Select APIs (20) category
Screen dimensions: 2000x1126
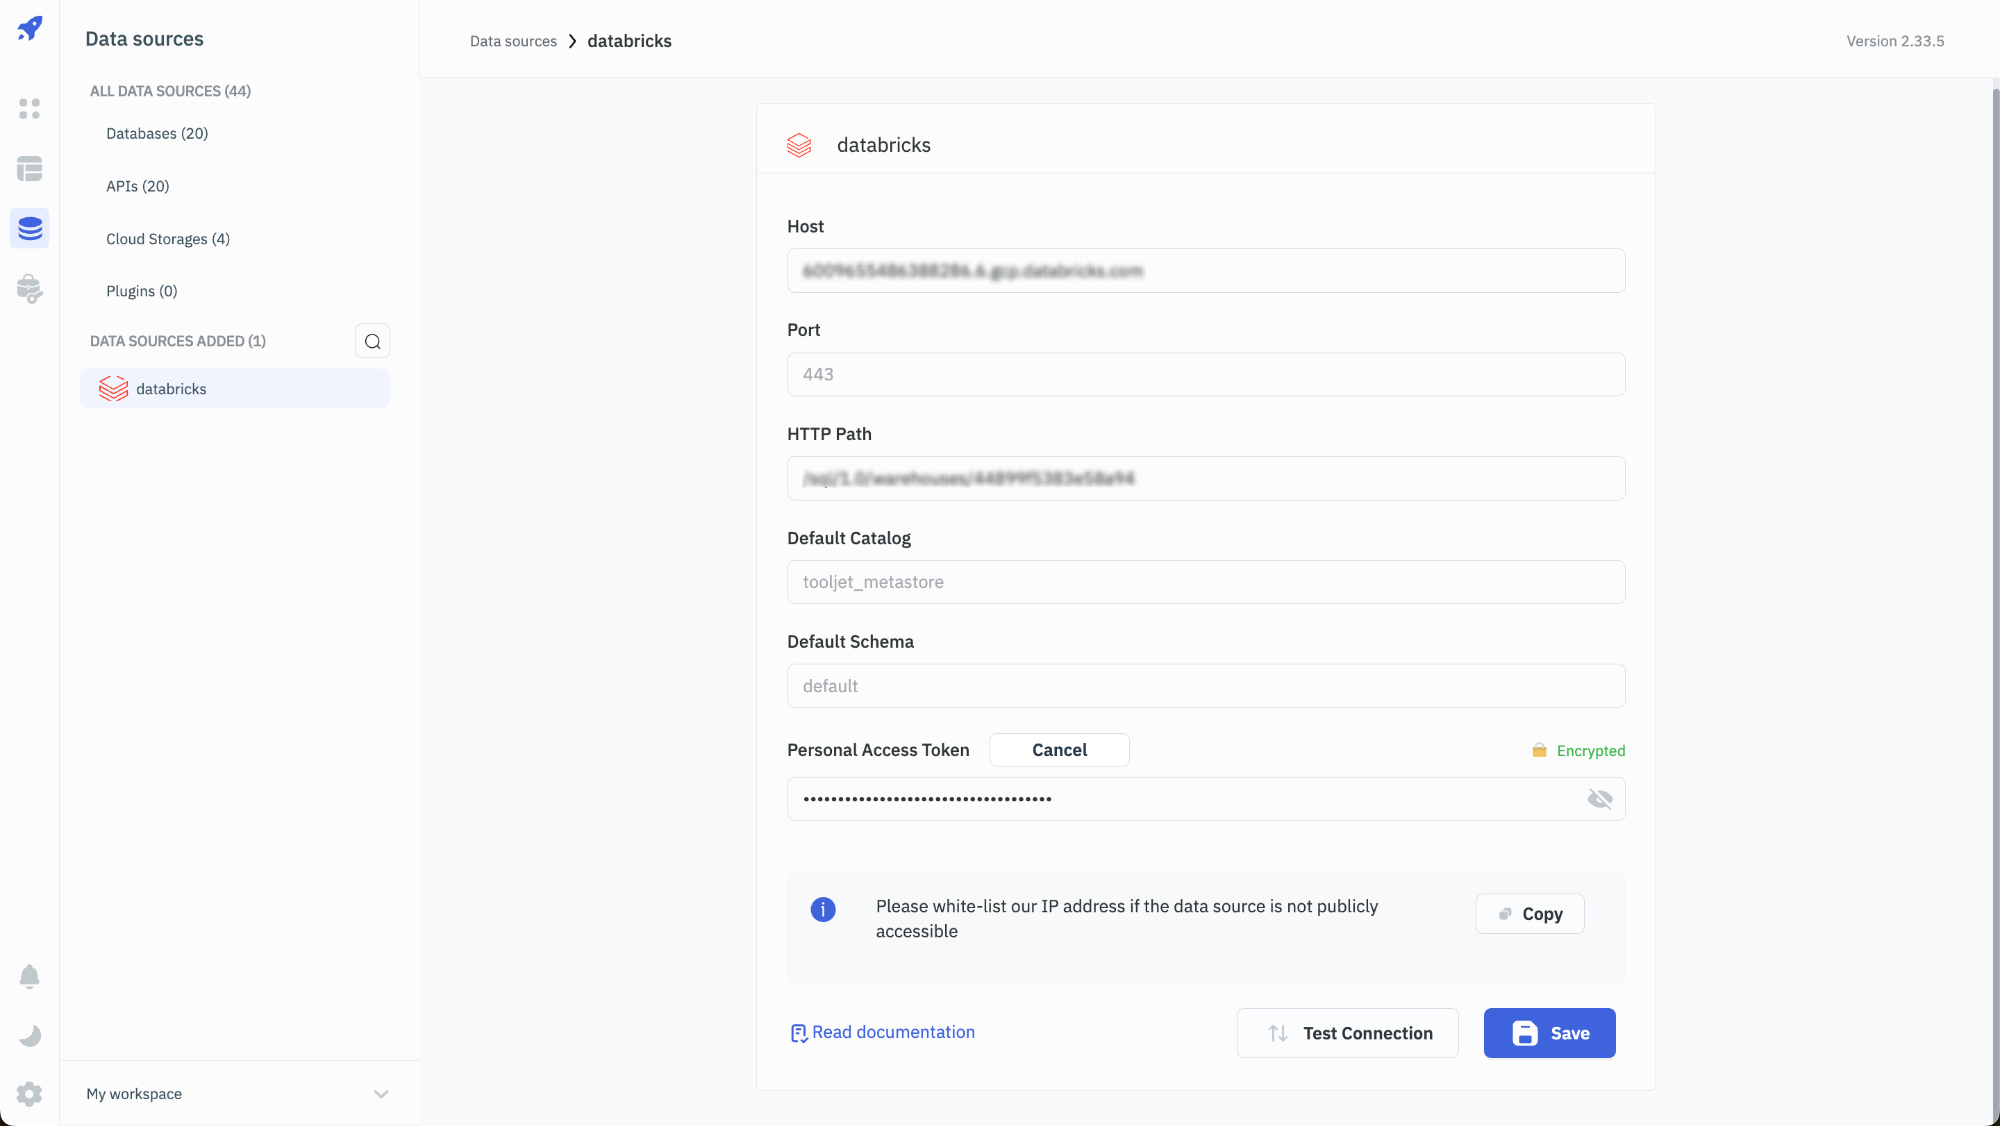point(138,186)
